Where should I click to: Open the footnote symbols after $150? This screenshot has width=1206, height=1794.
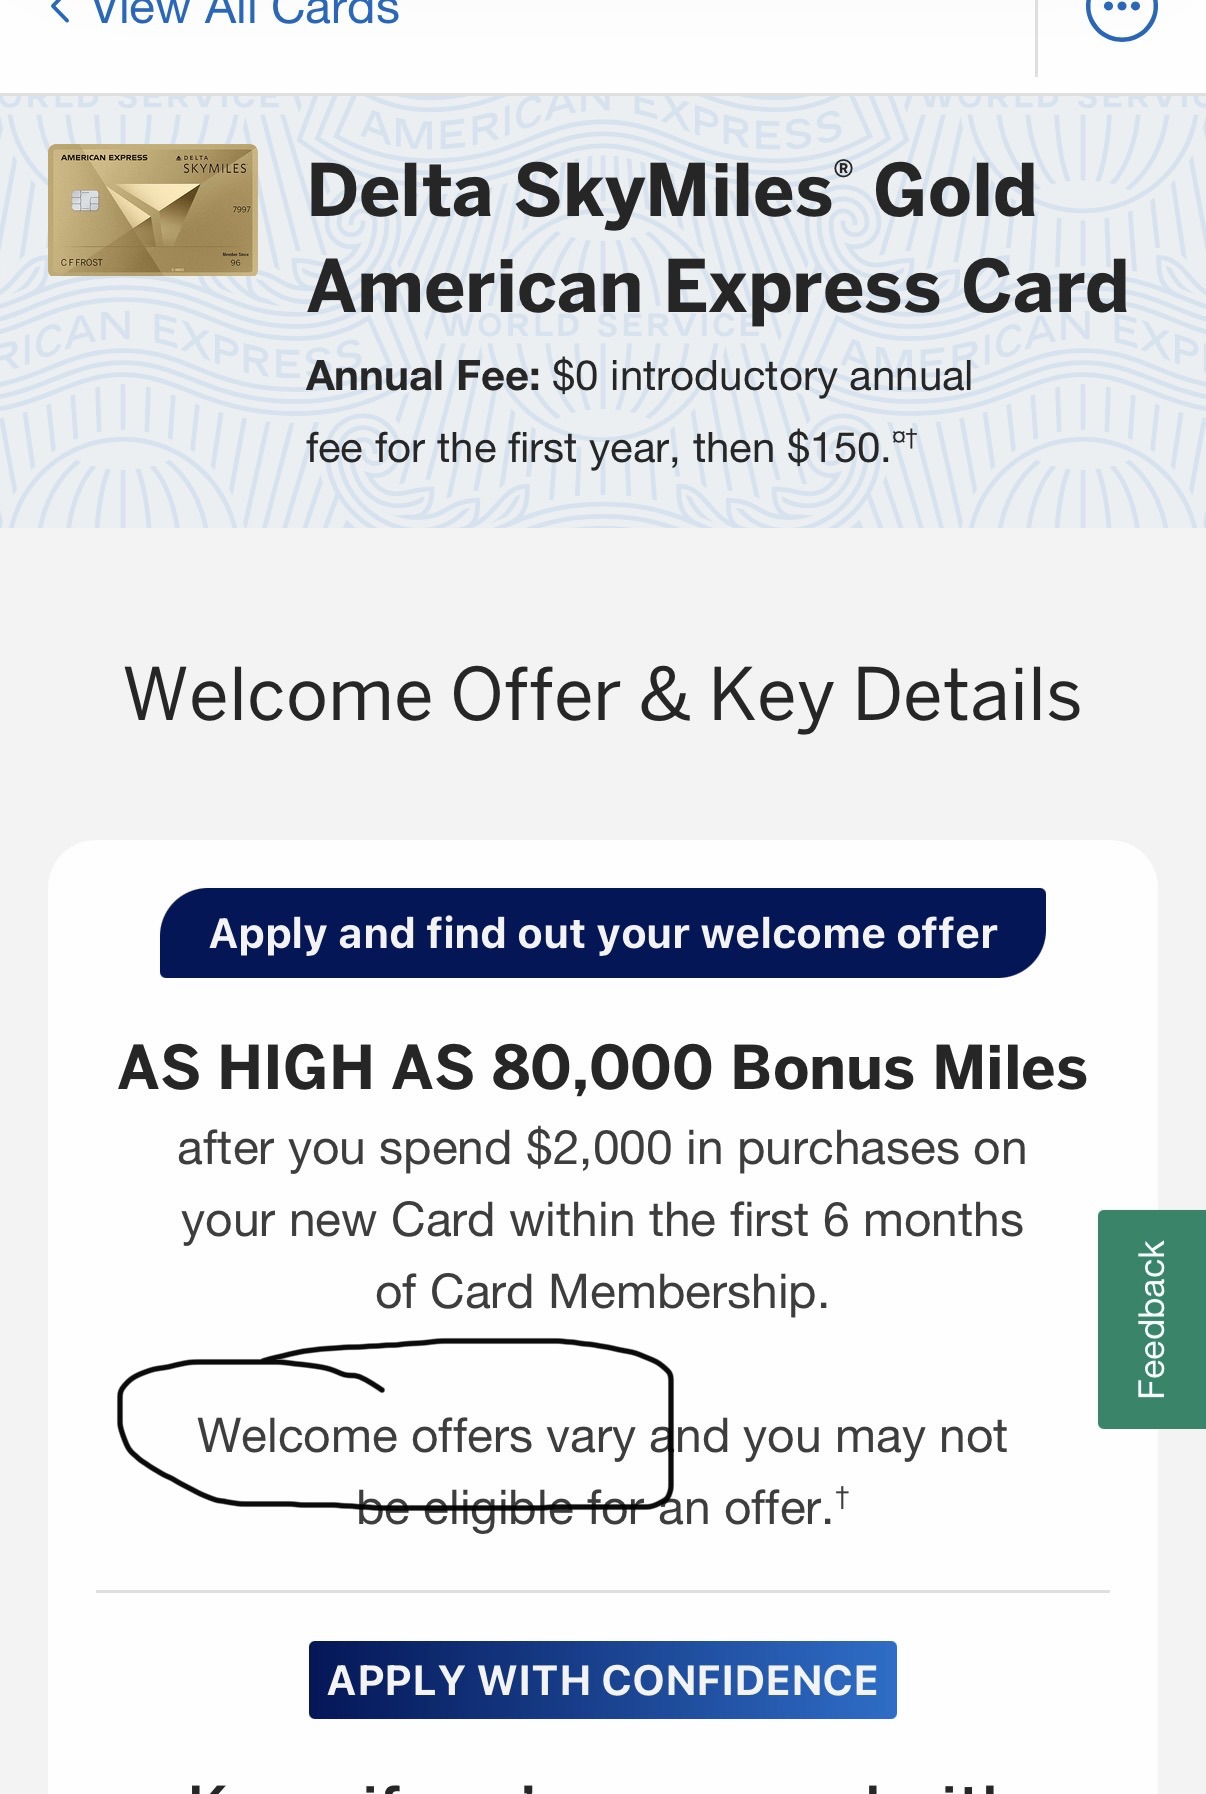point(904,437)
